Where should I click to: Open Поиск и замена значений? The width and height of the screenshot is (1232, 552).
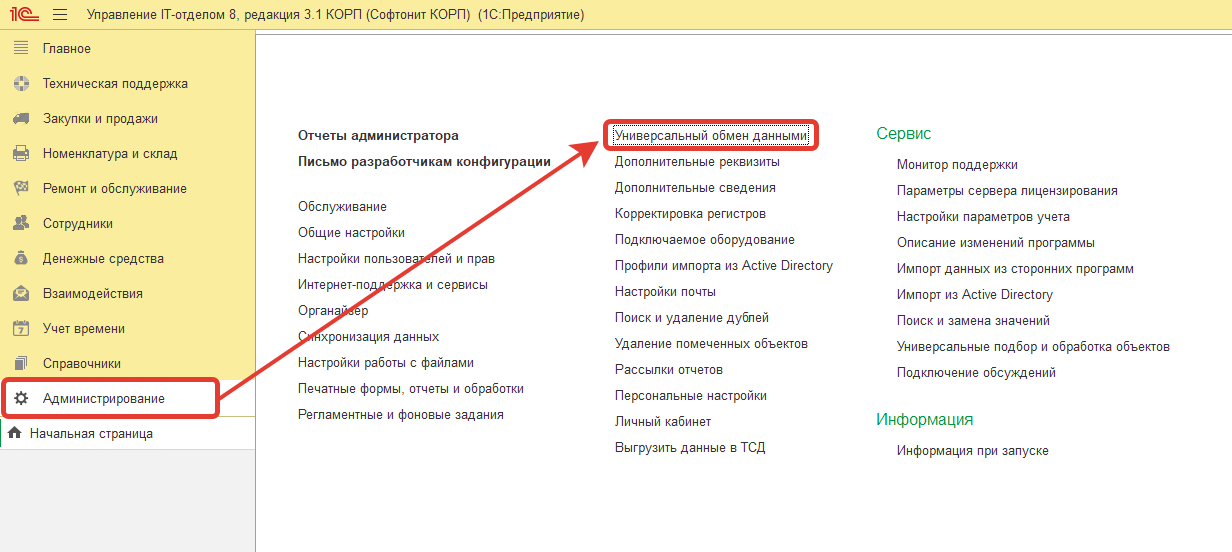(973, 321)
